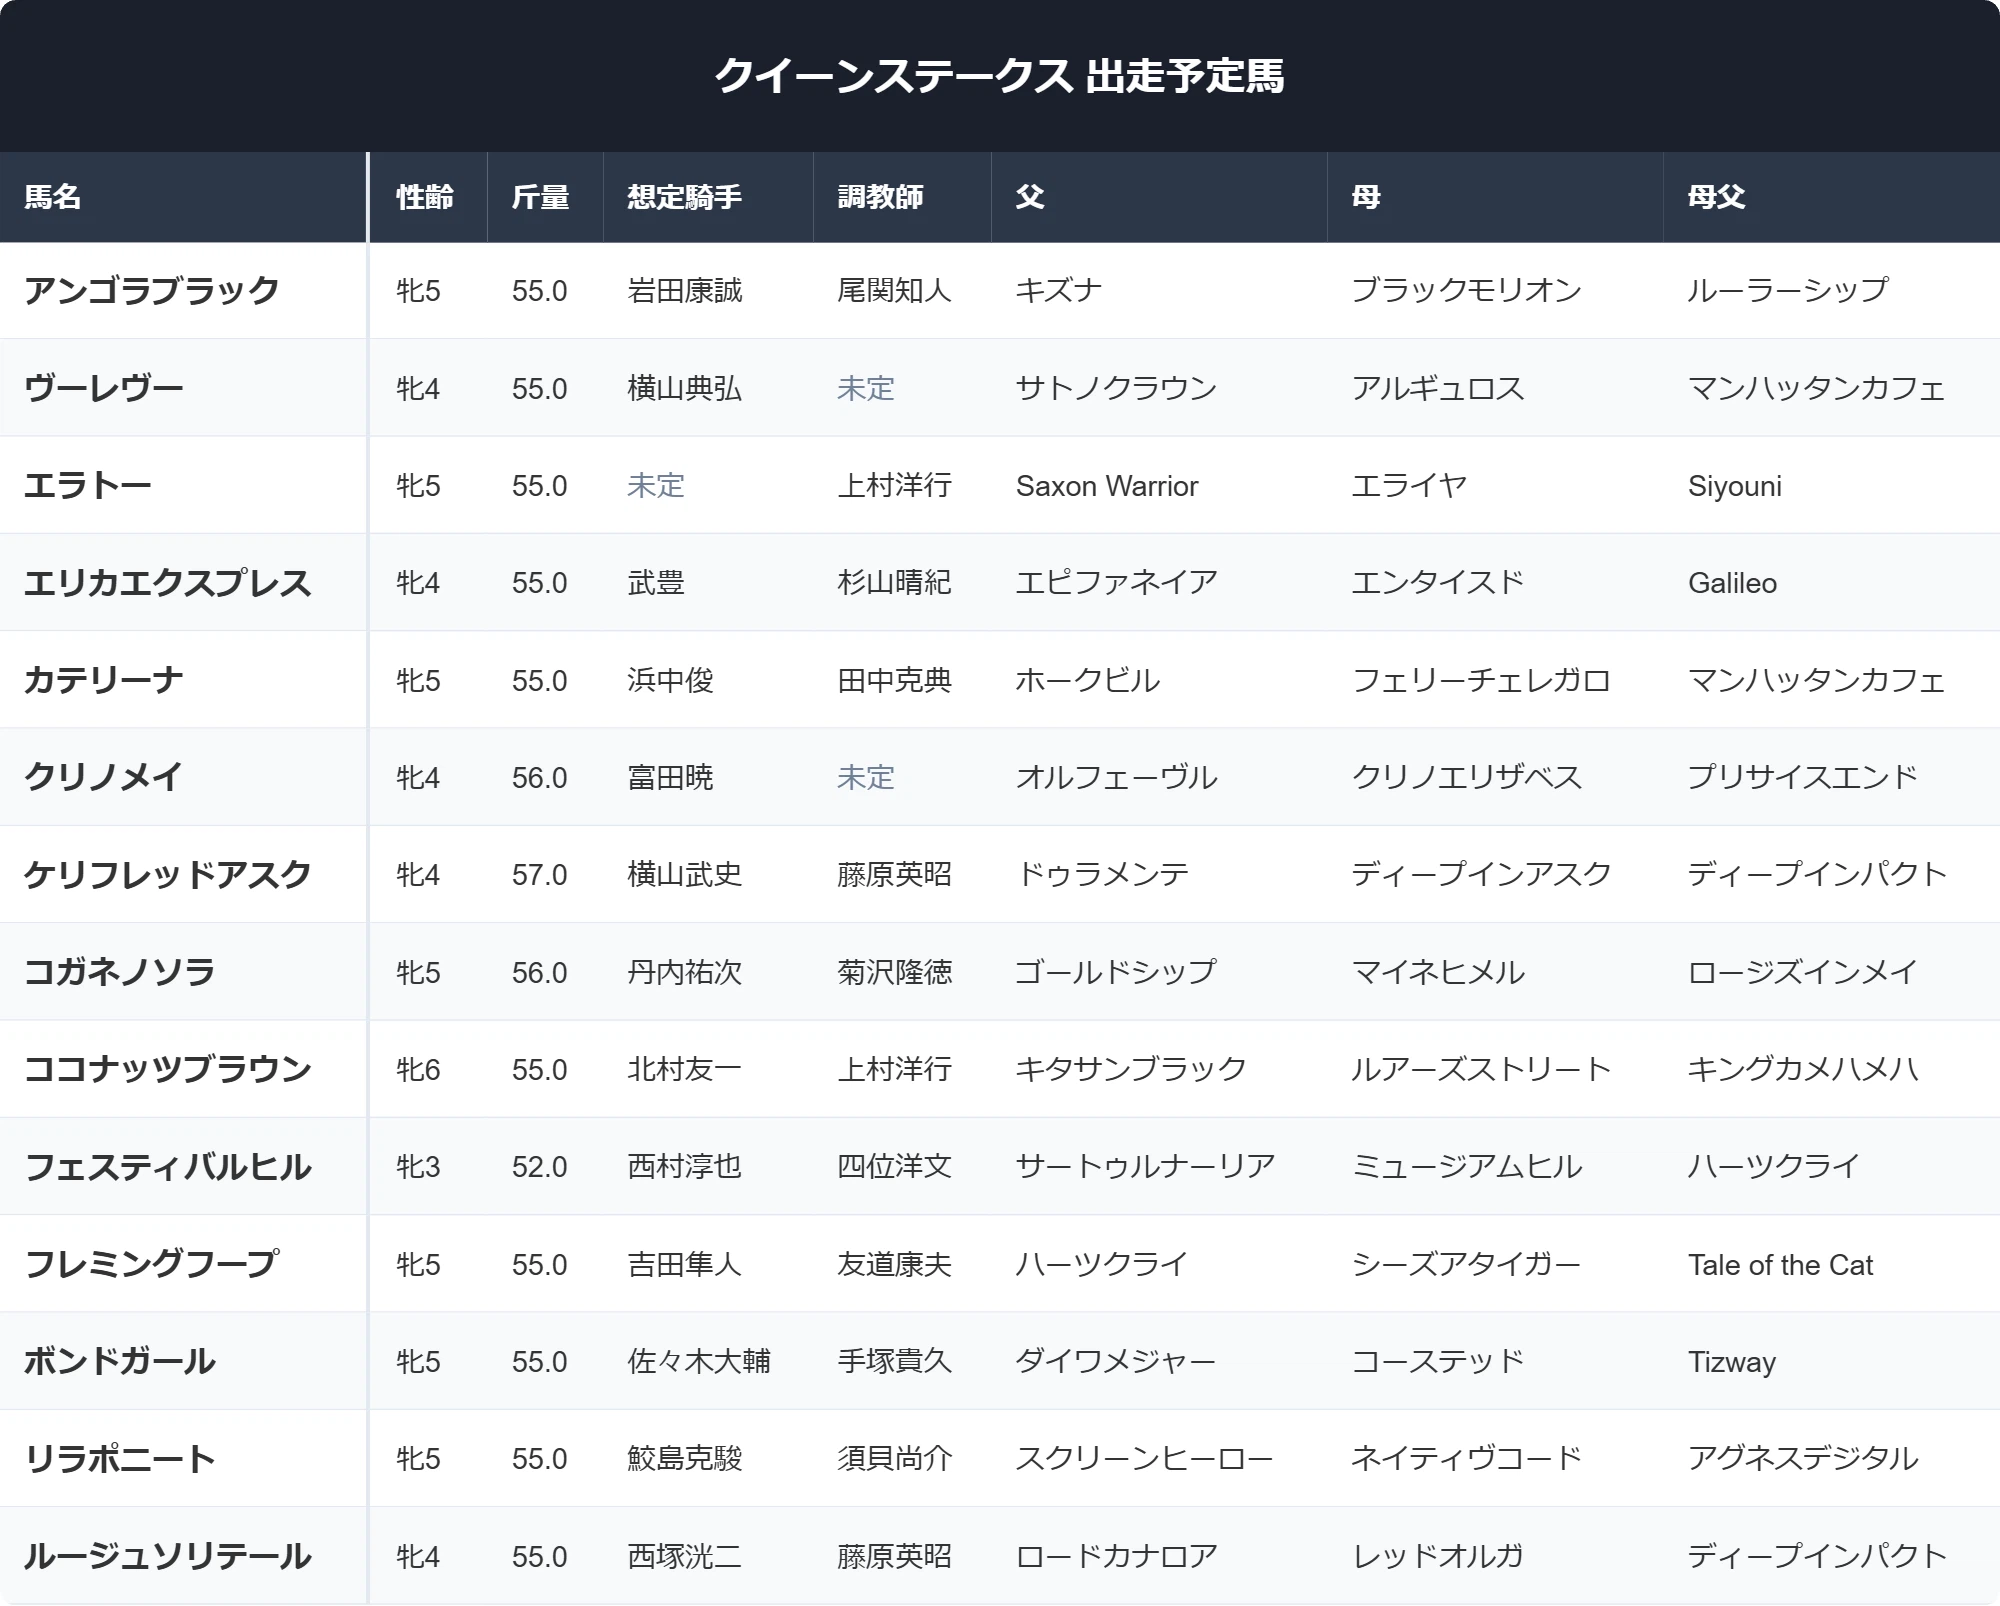Select horse name コガネノソラ

tap(120, 972)
